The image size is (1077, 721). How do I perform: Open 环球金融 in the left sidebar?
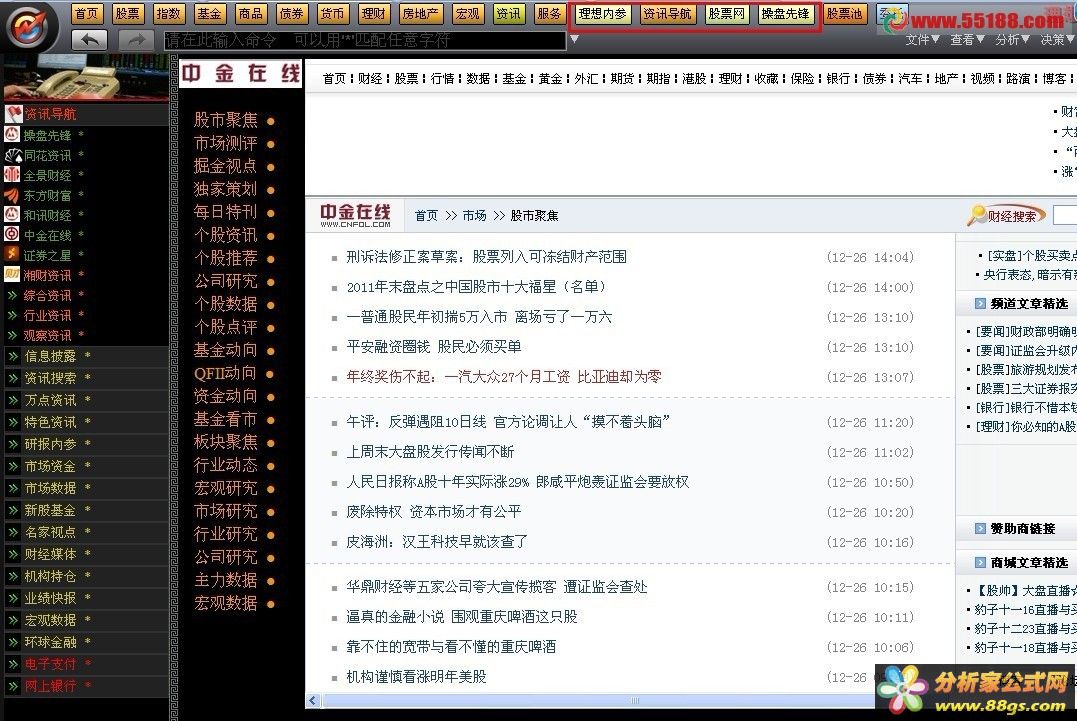50,642
